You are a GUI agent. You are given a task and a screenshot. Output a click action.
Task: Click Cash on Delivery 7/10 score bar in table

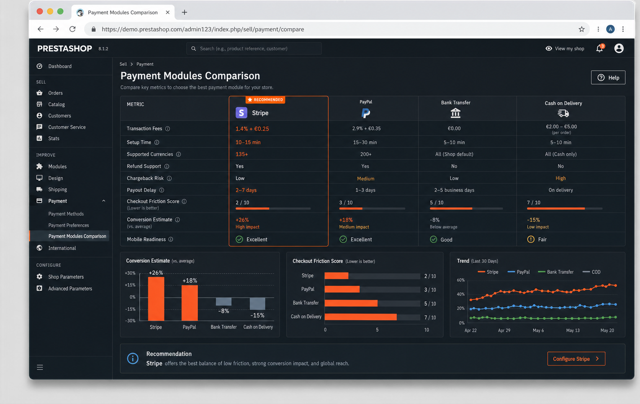click(x=565, y=209)
